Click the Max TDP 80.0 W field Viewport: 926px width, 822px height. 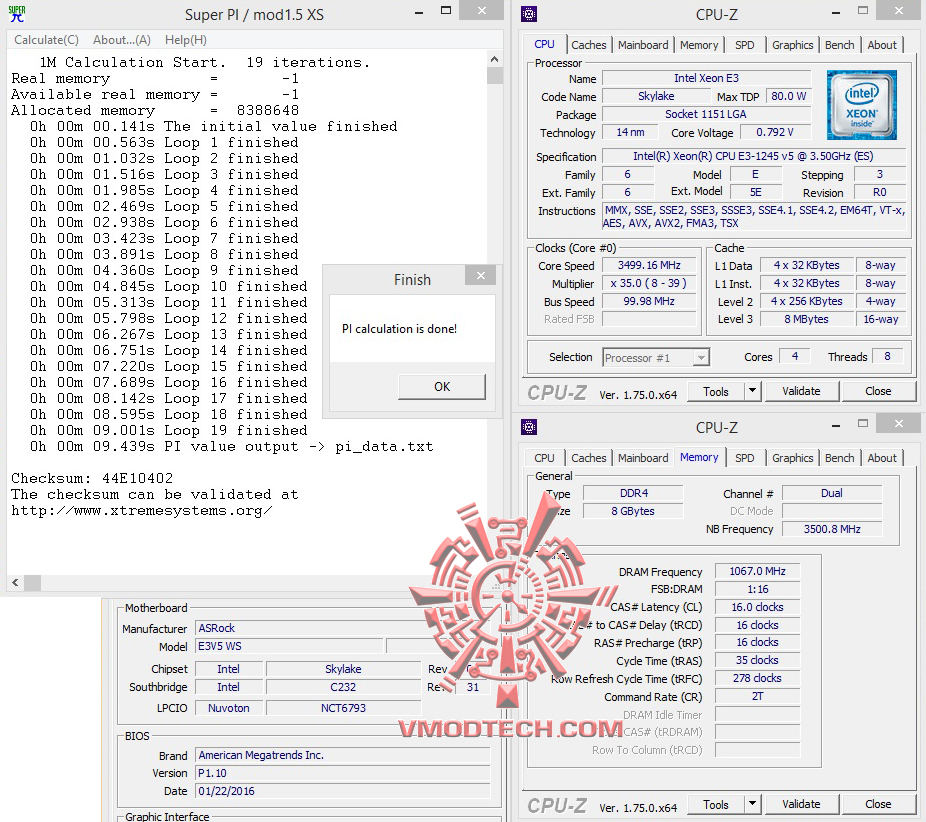tap(788, 96)
